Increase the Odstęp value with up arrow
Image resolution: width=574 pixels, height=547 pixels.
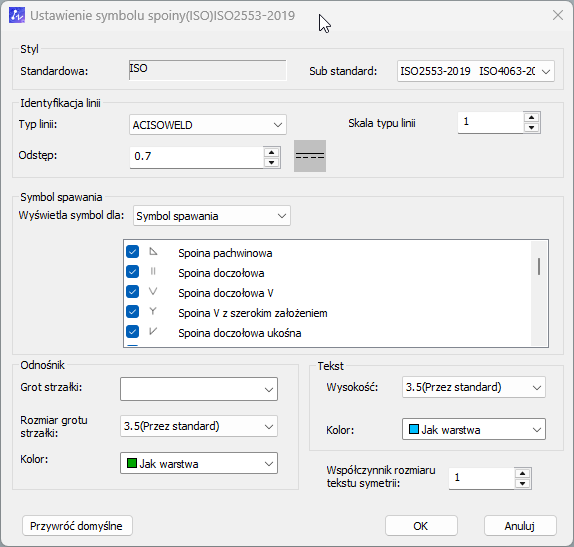point(271,153)
